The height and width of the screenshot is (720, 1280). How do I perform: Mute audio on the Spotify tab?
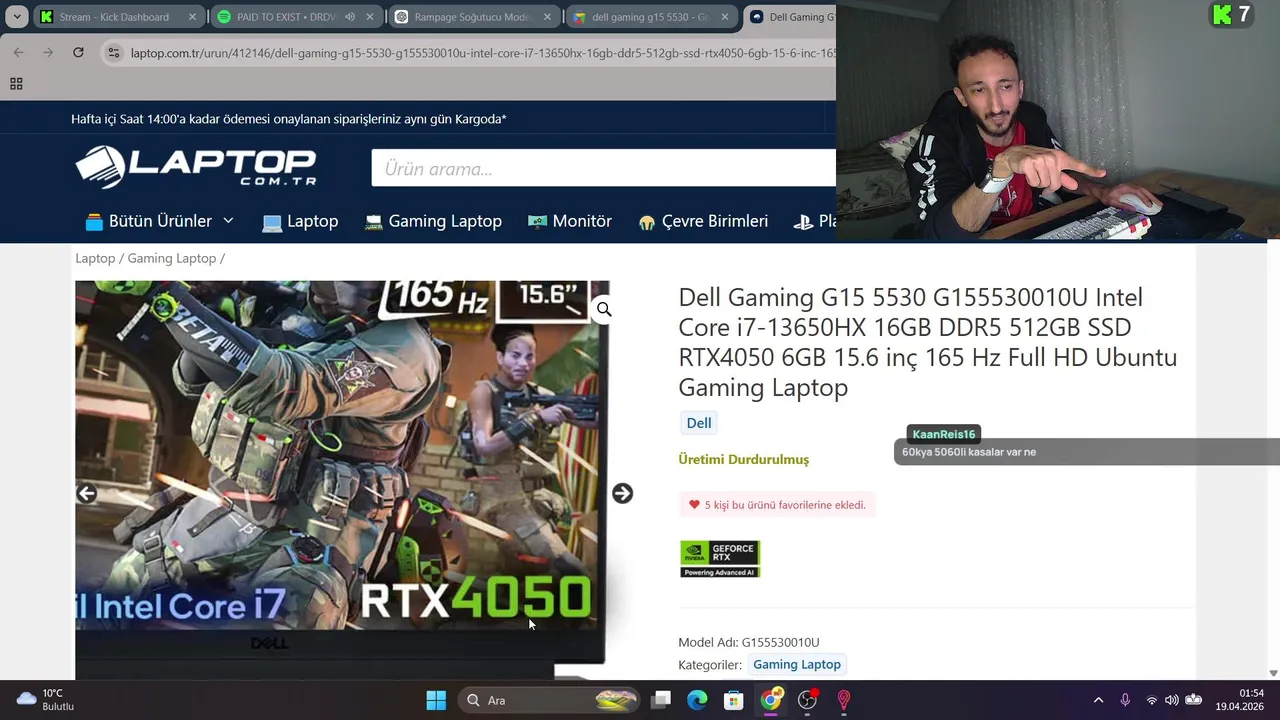(x=350, y=17)
